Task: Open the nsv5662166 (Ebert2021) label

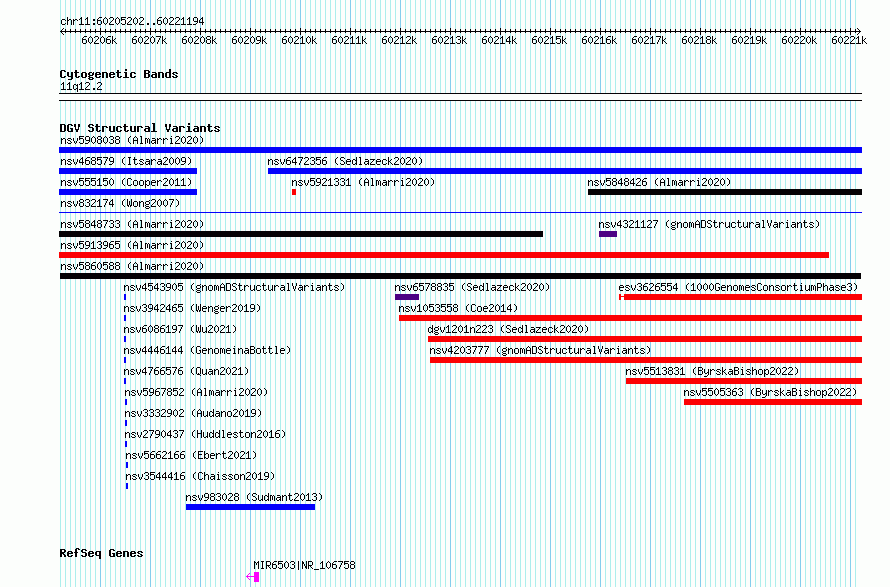Action: [191, 455]
